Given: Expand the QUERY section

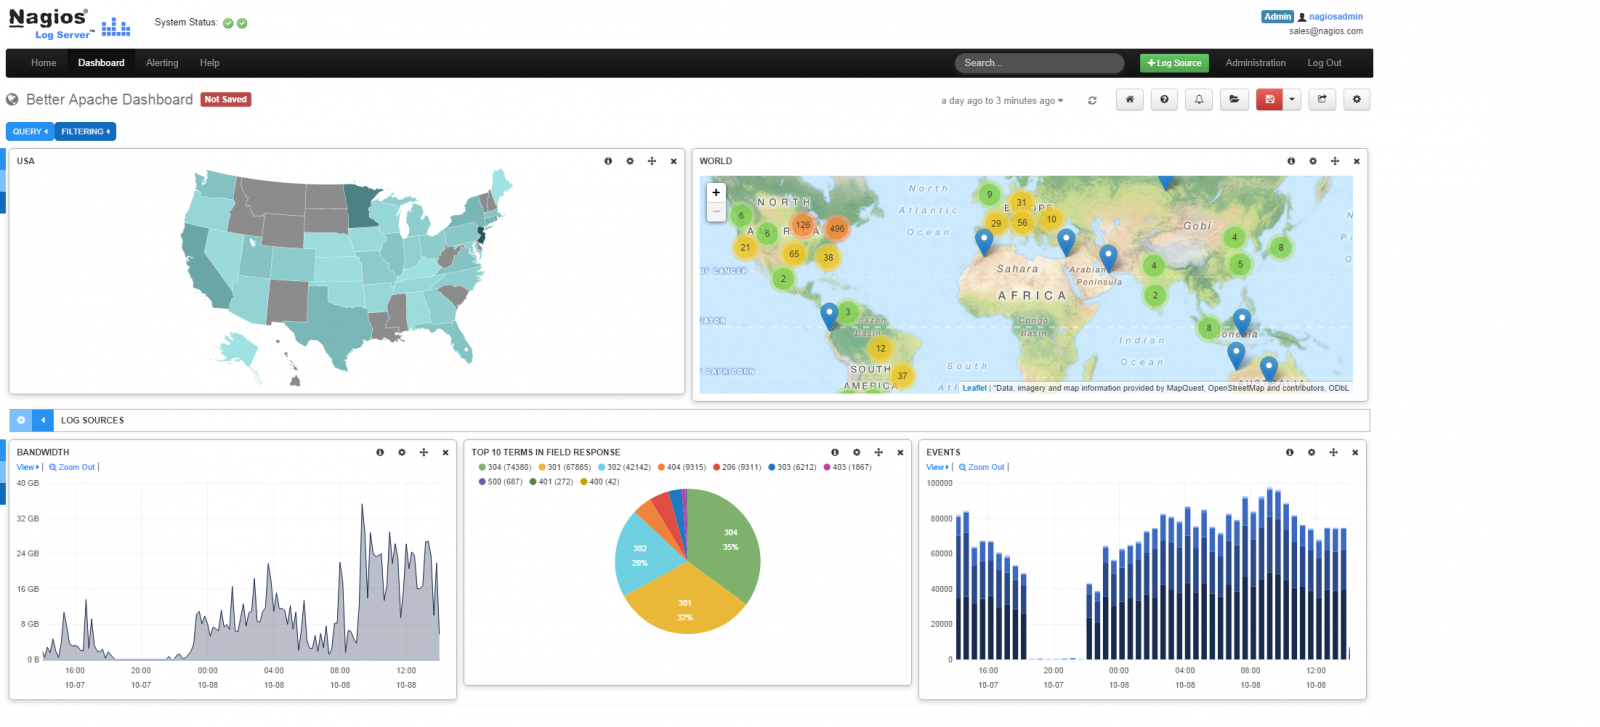Looking at the screenshot, I should (30, 131).
